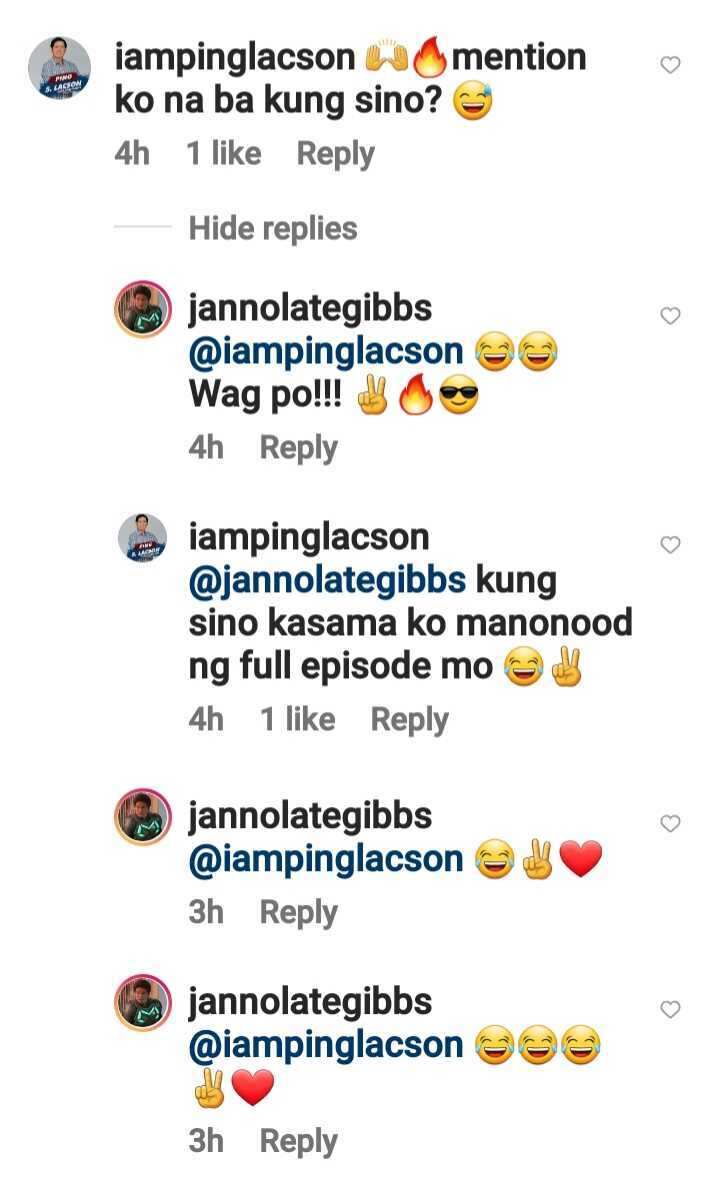Open iampinglacson username on the top comment
The width and height of the screenshot is (720, 1204).
pyautogui.click(x=235, y=58)
